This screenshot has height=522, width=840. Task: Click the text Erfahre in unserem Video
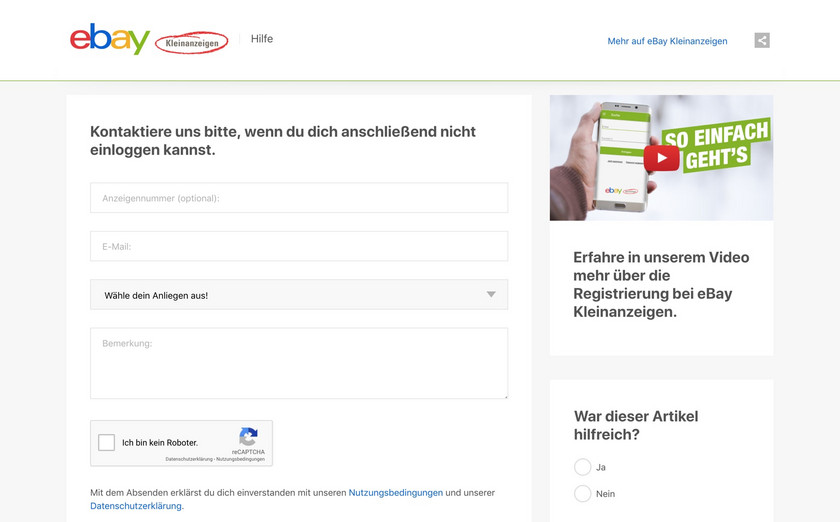[x=661, y=284]
